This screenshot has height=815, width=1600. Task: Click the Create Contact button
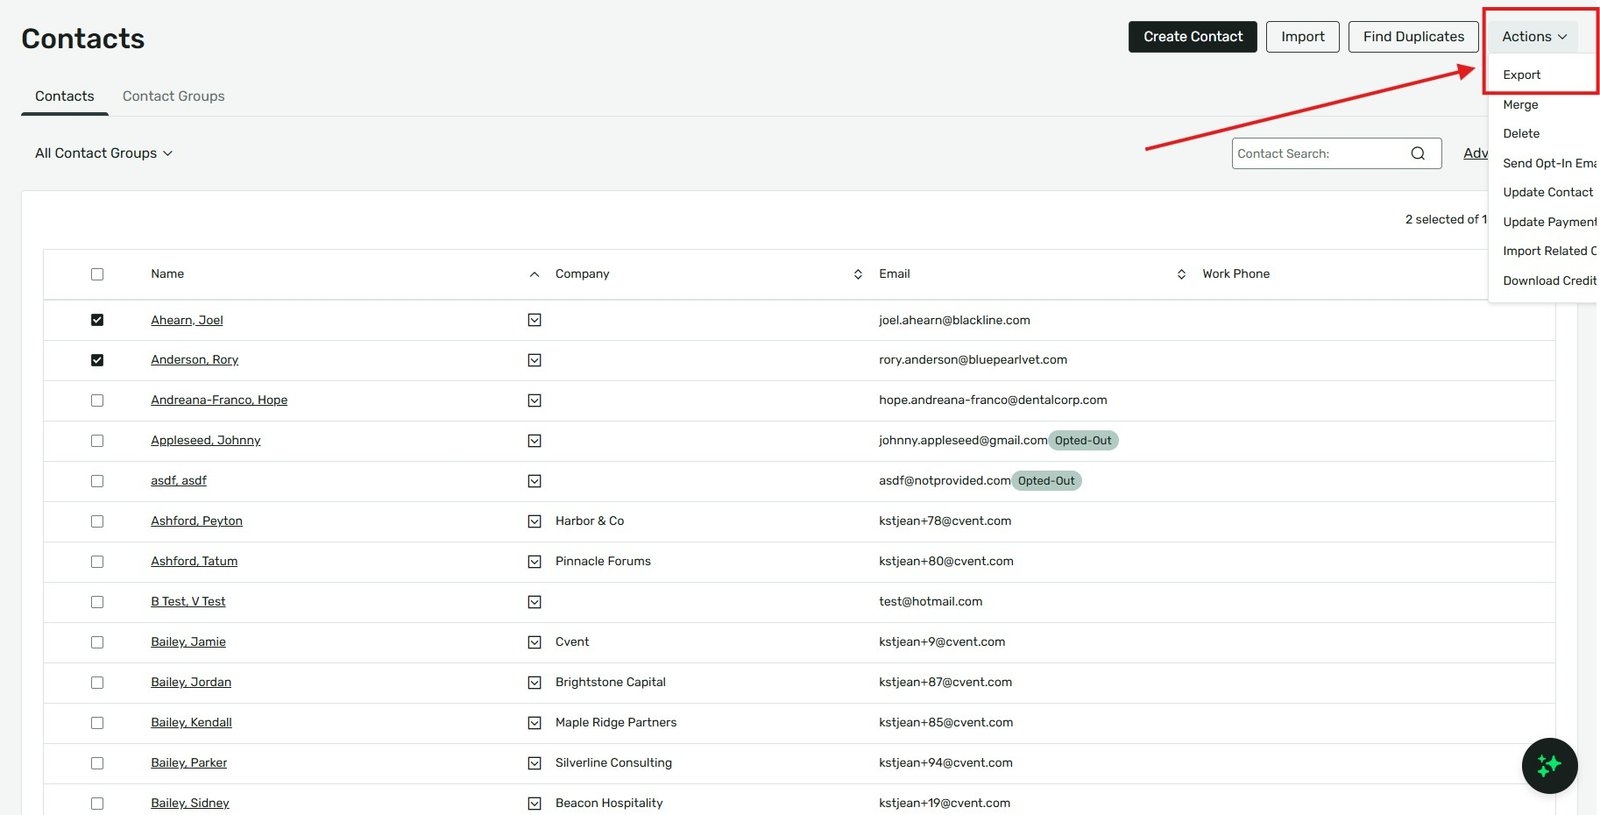click(1193, 37)
